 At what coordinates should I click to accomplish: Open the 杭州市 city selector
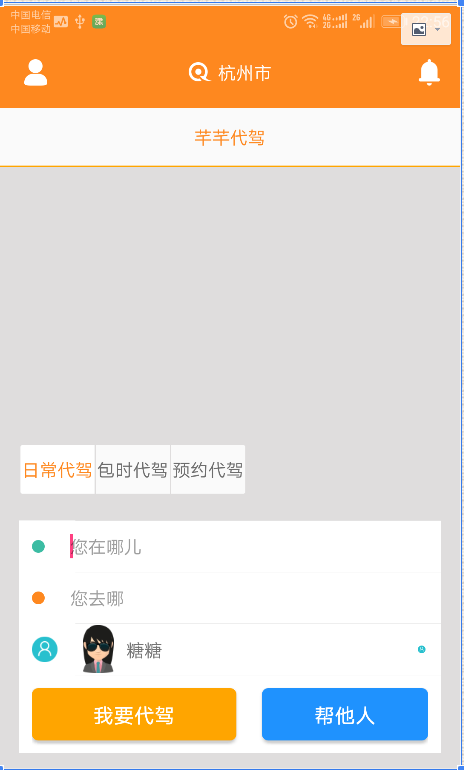pos(244,73)
